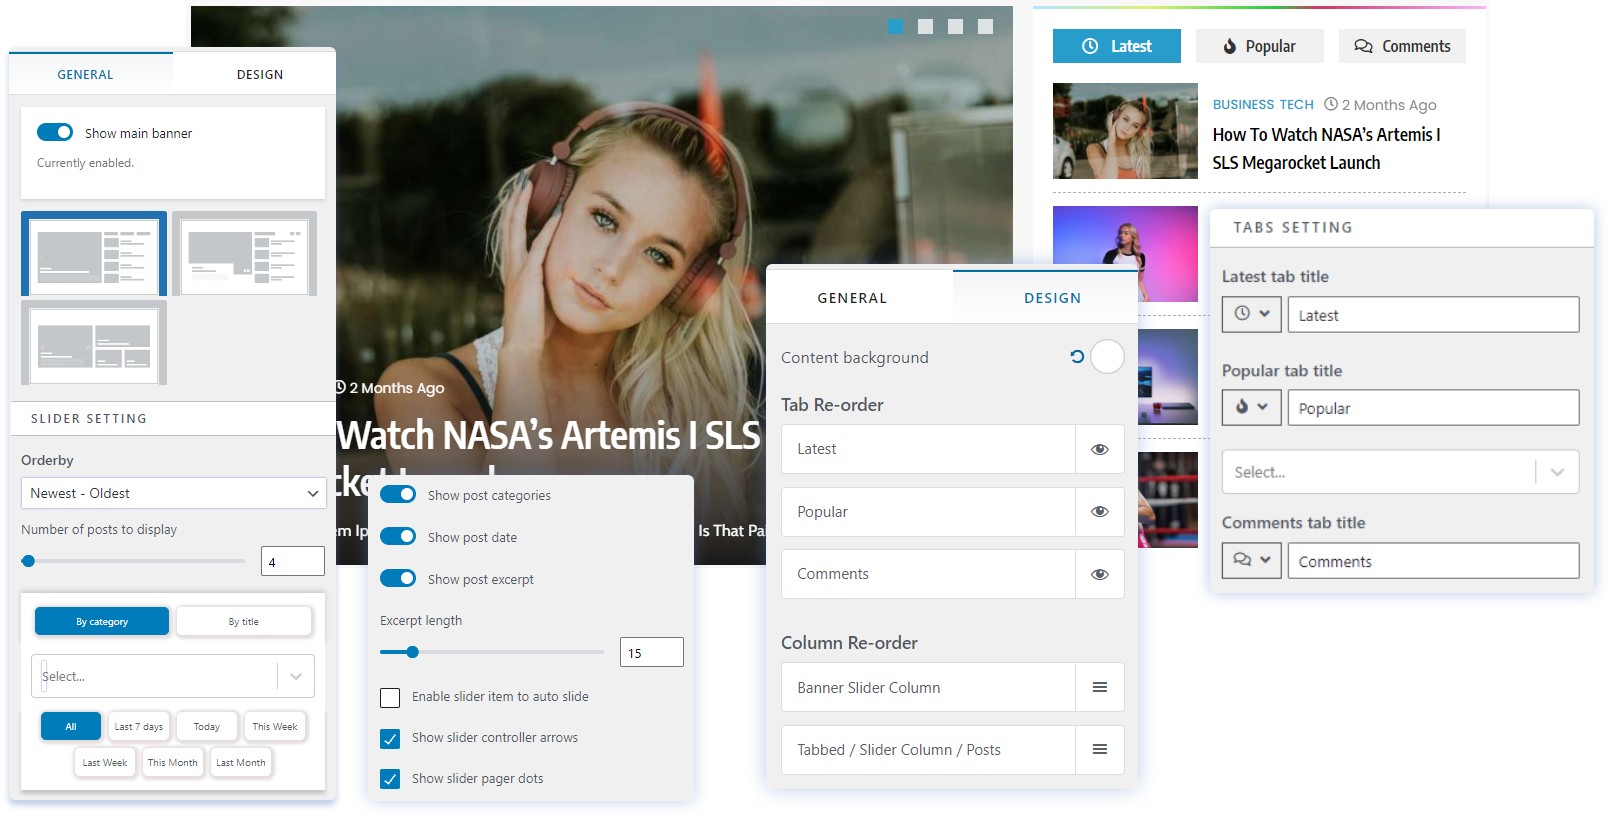Click the Comments tab title text field

(1432, 562)
